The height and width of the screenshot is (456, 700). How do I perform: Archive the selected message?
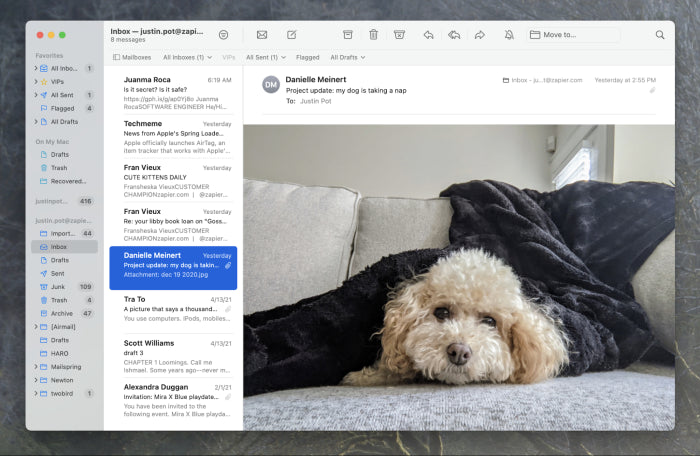[347, 35]
